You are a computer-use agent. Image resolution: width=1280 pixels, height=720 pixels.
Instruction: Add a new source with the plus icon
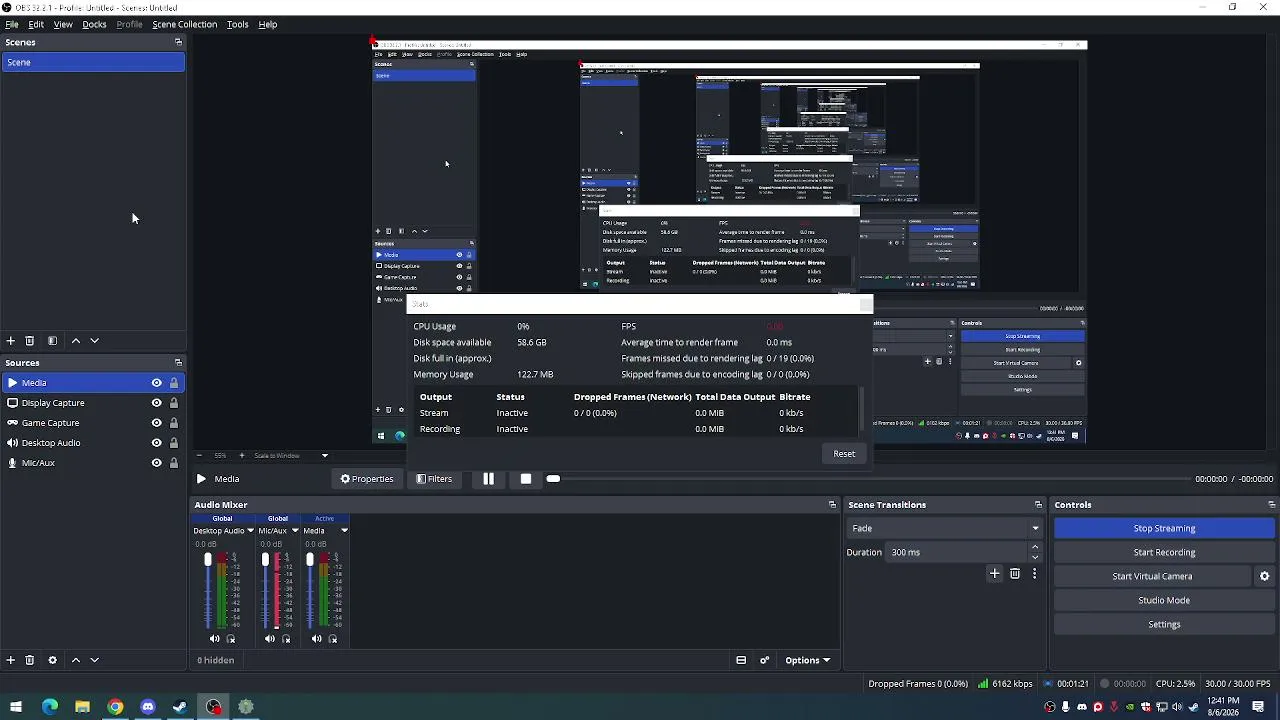10,660
